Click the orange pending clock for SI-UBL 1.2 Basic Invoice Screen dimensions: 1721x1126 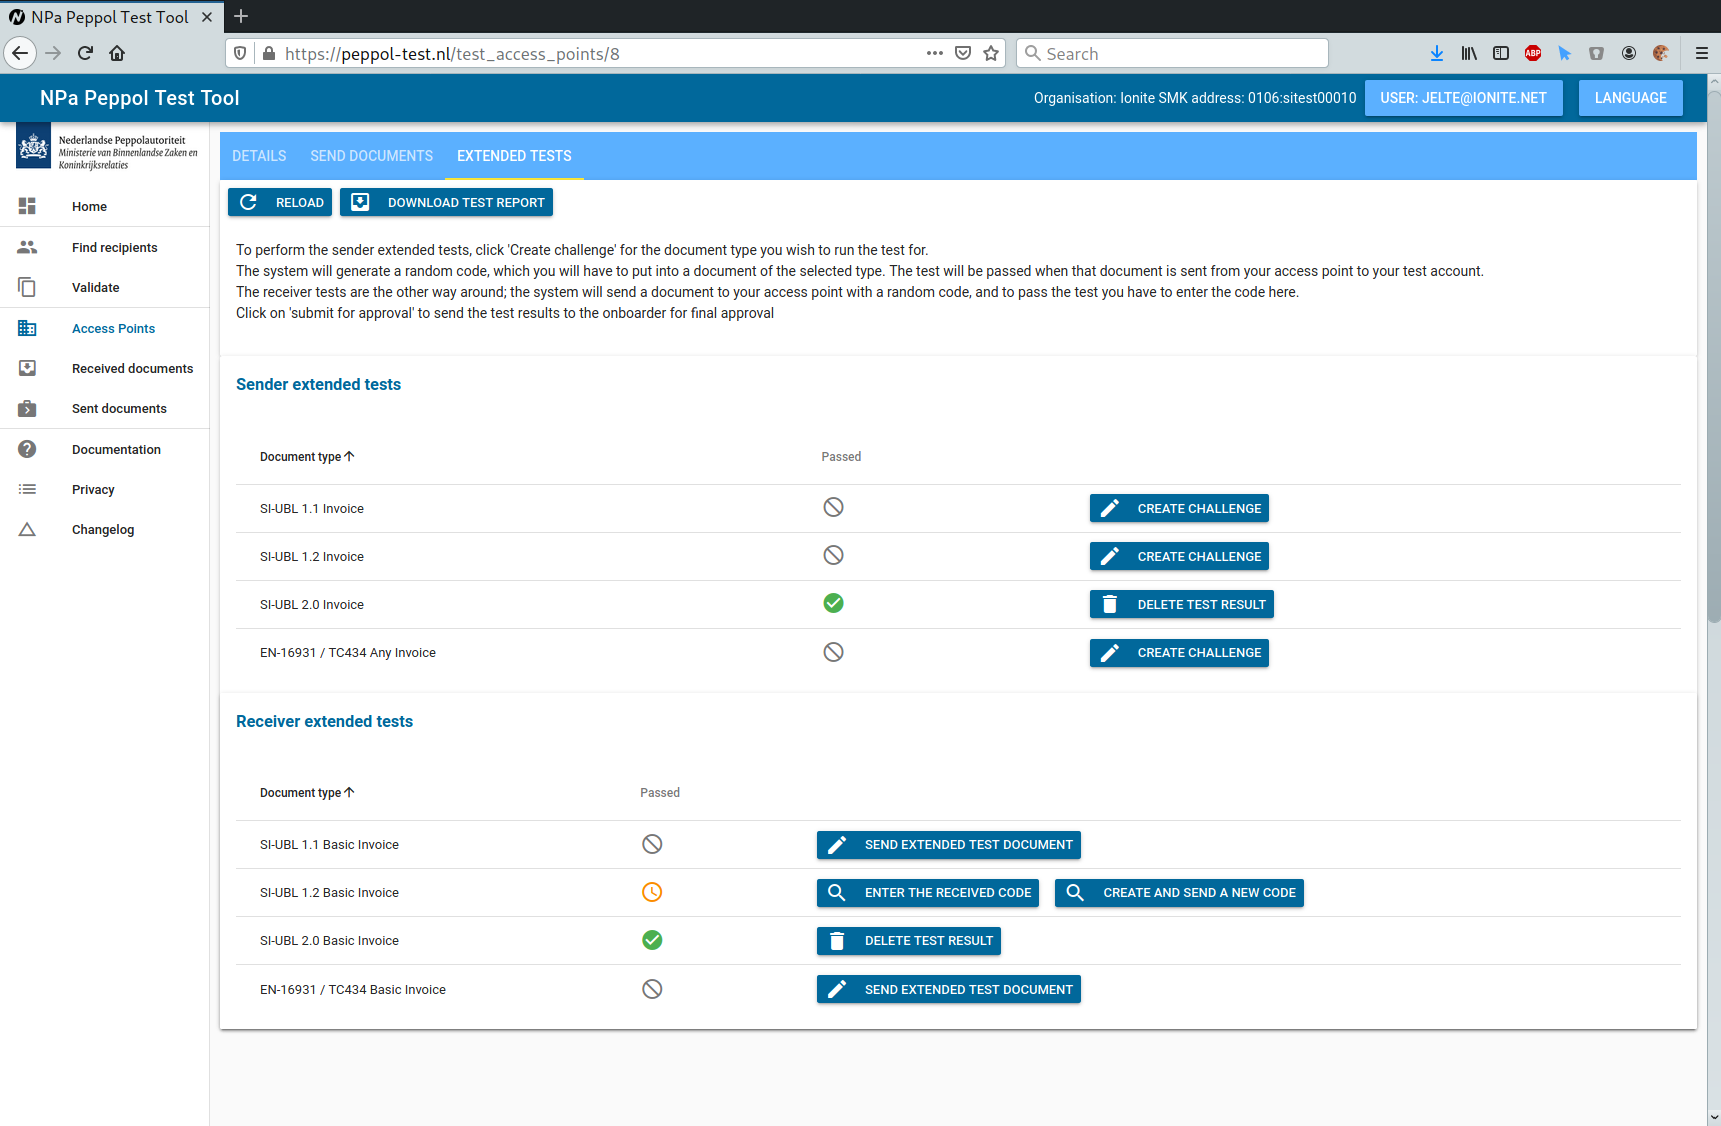[x=652, y=892]
